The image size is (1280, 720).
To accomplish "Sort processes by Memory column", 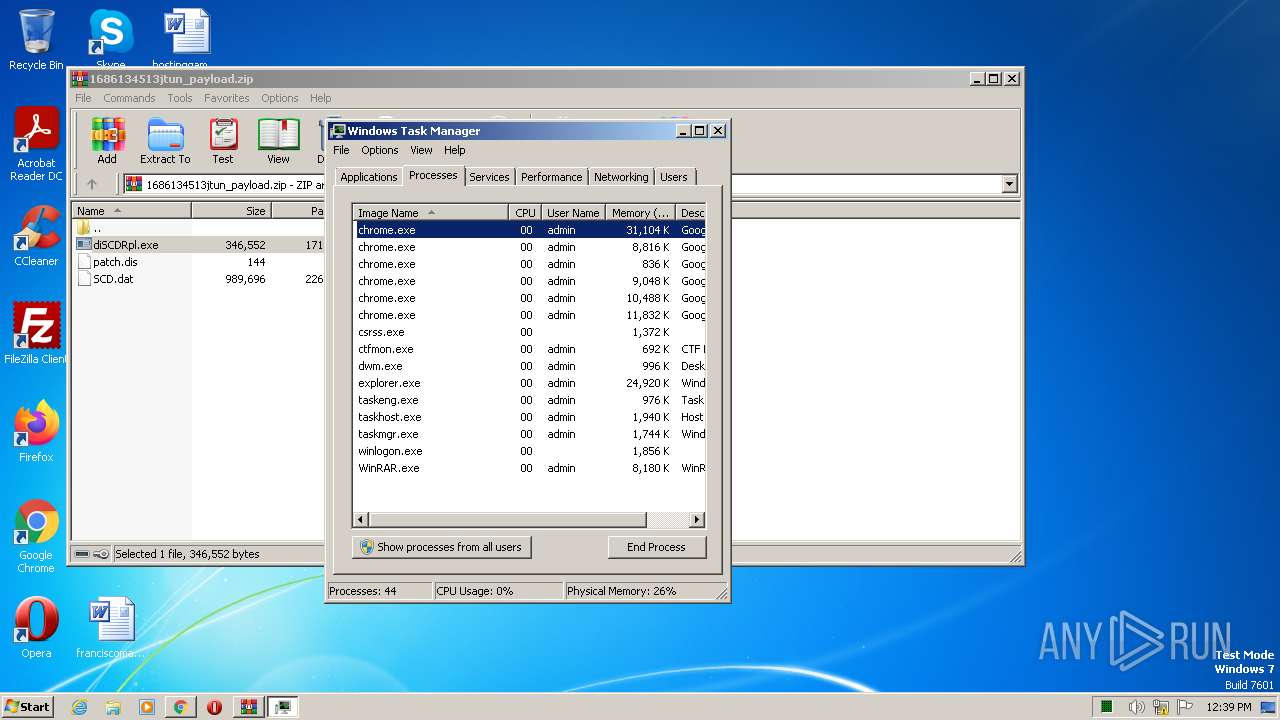I will pos(641,213).
